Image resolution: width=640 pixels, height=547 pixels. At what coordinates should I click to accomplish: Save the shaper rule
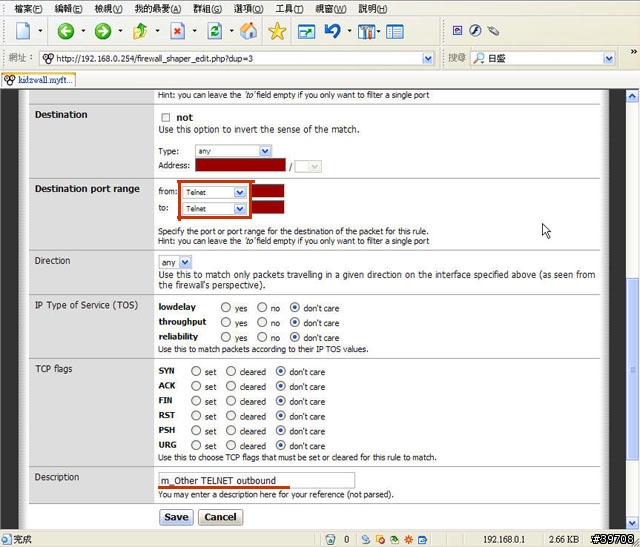click(176, 517)
